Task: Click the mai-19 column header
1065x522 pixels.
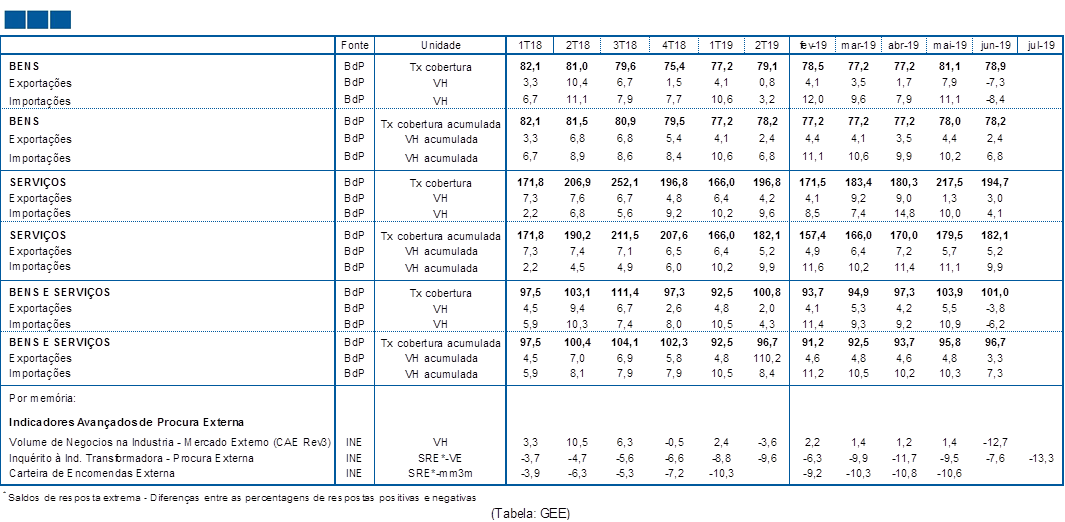Action: click(950, 45)
